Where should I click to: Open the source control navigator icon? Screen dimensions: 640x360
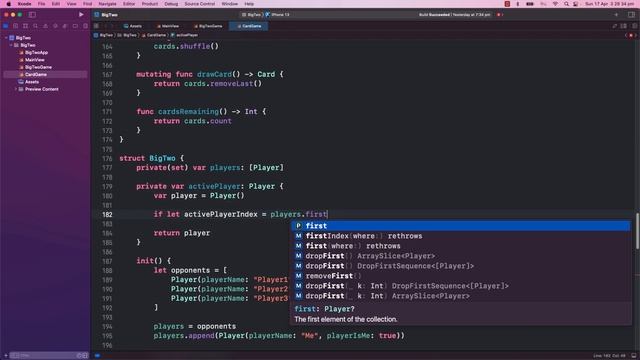[x=16, y=26]
